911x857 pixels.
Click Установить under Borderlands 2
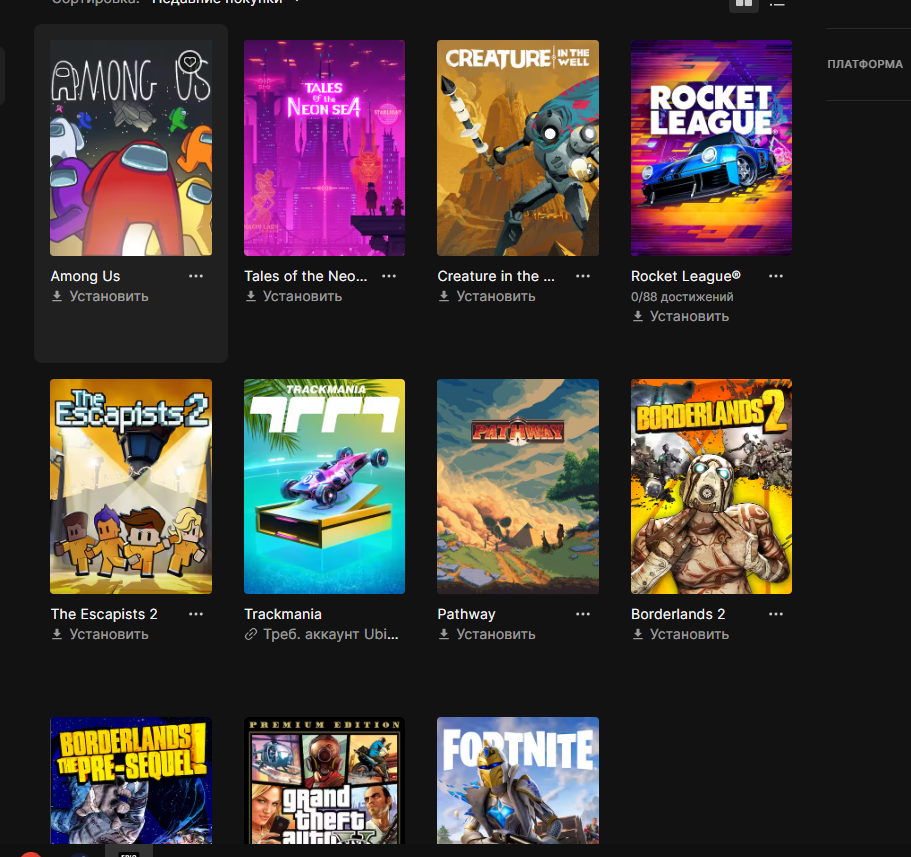click(680, 634)
